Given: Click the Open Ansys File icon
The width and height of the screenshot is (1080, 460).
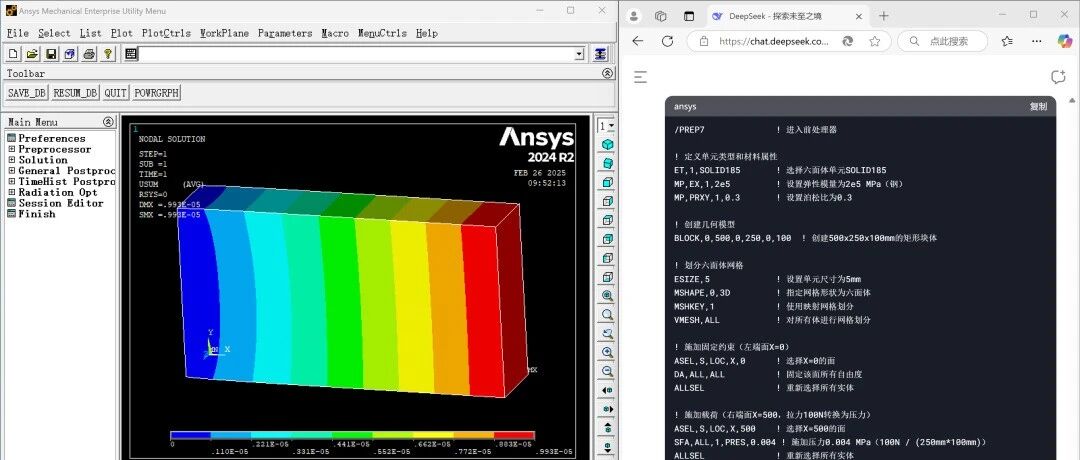Looking at the screenshot, I should coord(32,54).
